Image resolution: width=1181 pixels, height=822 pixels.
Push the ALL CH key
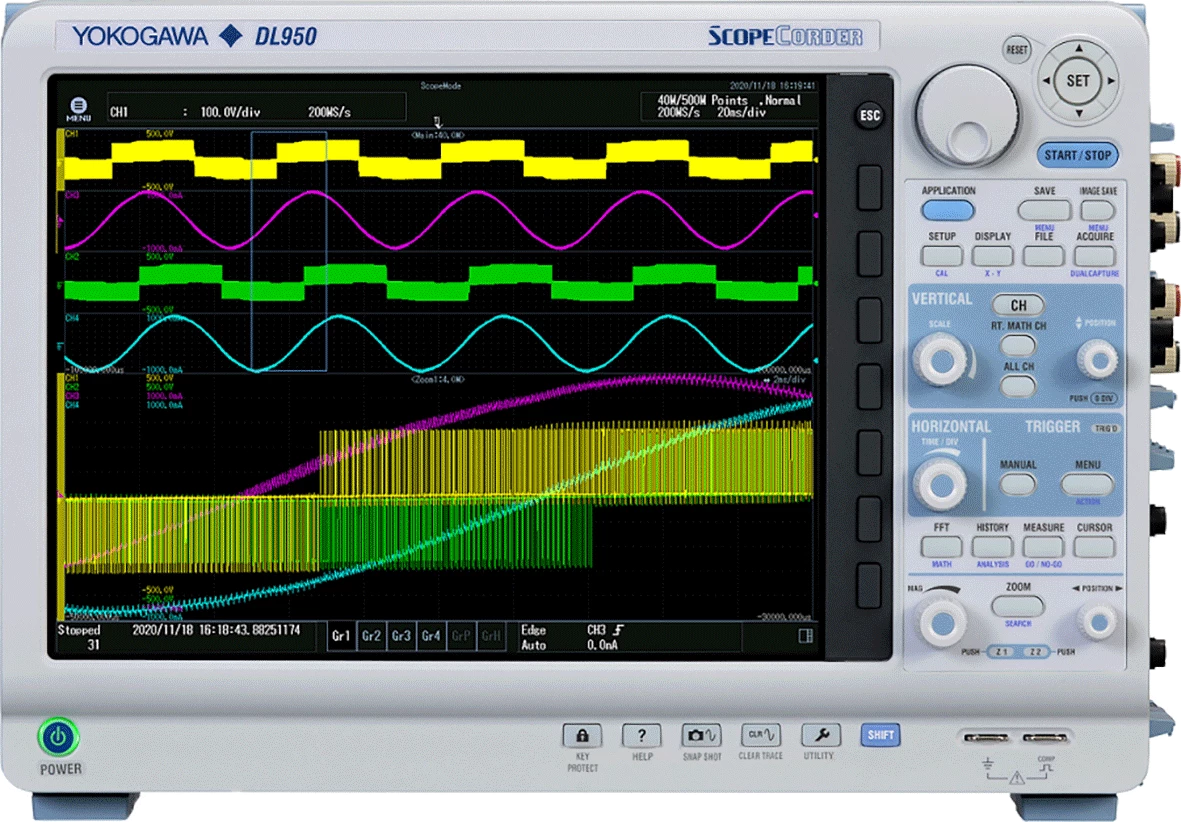click(x=1018, y=387)
